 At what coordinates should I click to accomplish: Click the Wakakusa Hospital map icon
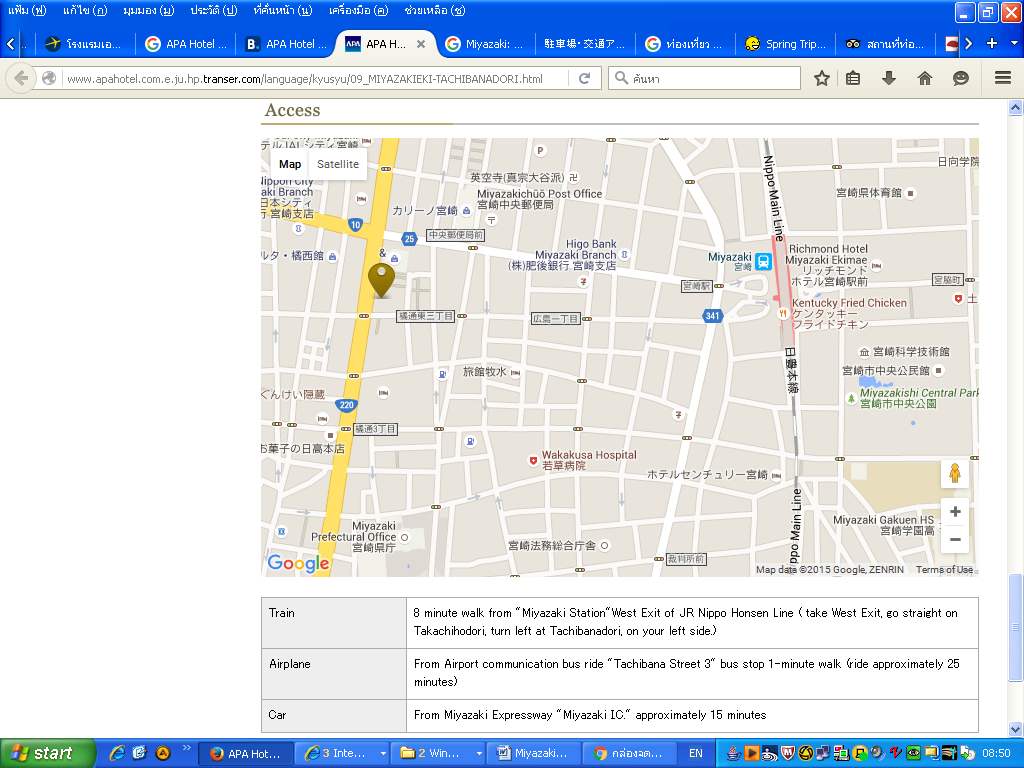(533, 460)
